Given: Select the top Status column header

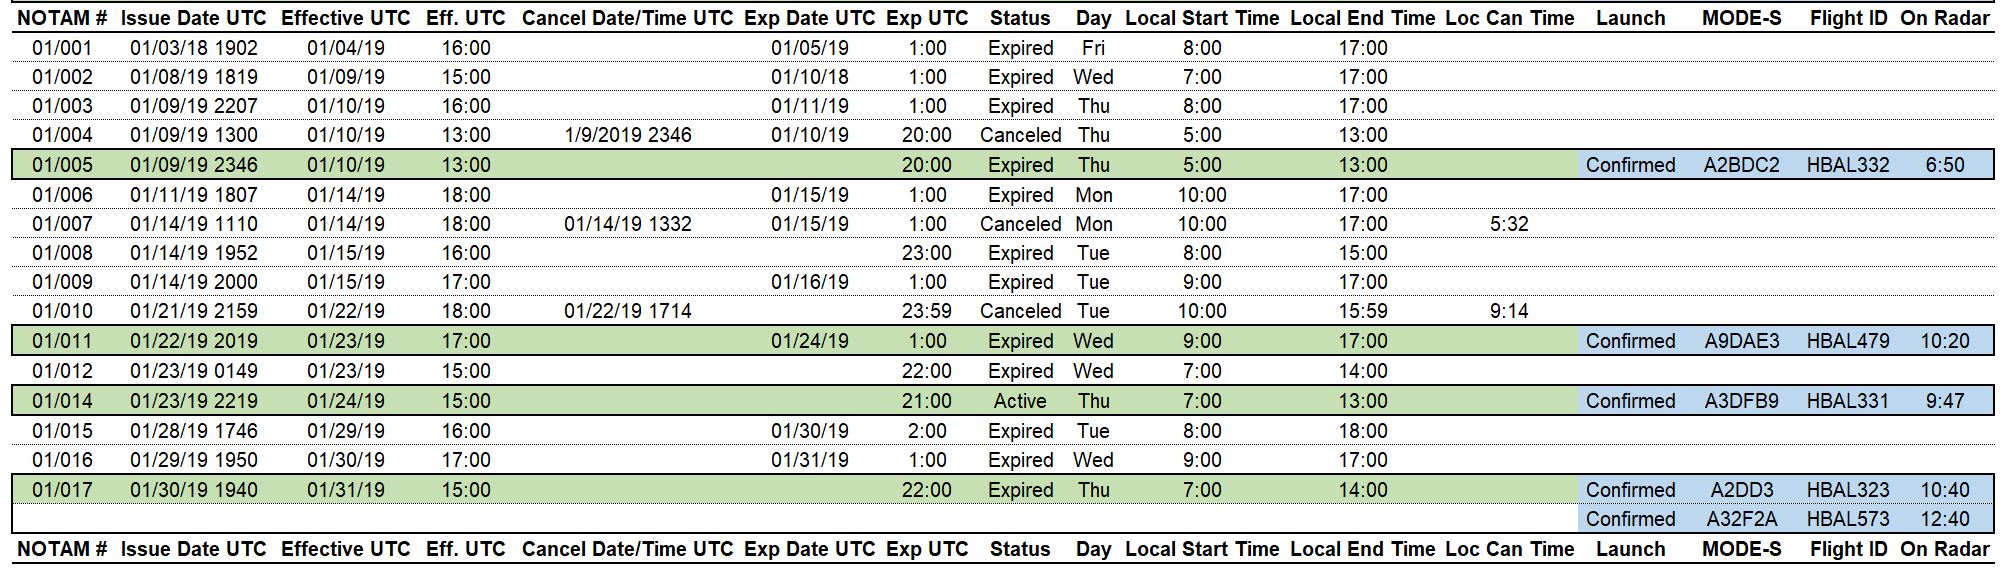Looking at the screenshot, I should (1019, 18).
